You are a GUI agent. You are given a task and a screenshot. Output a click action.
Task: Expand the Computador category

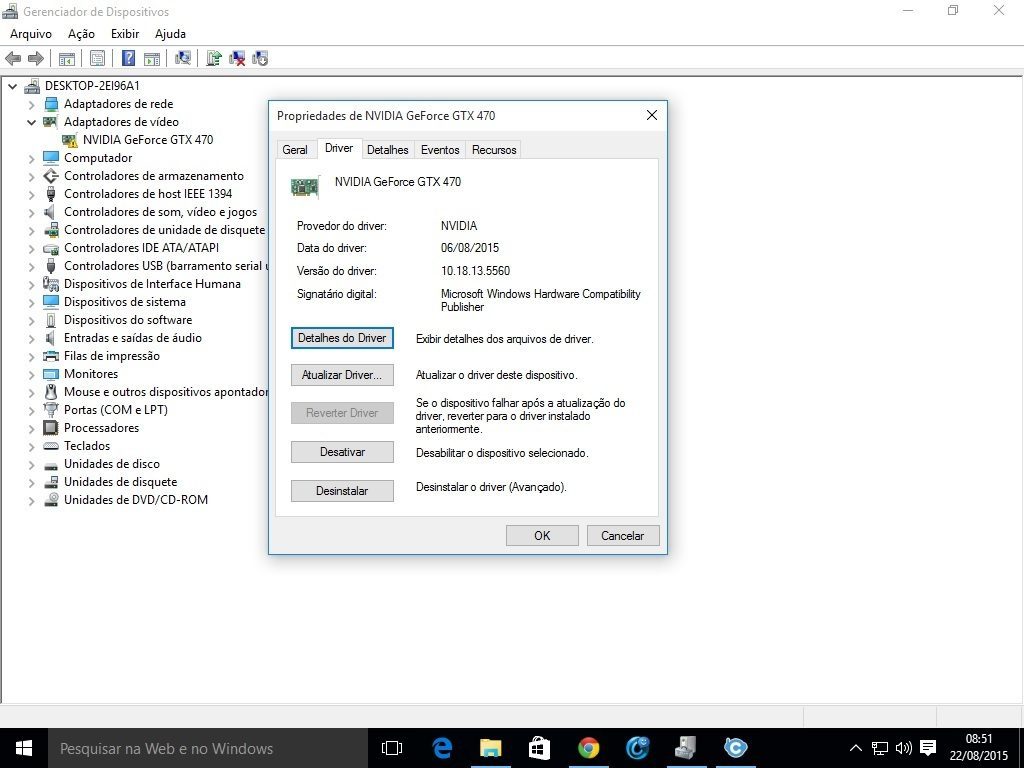click(x=31, y=158)
